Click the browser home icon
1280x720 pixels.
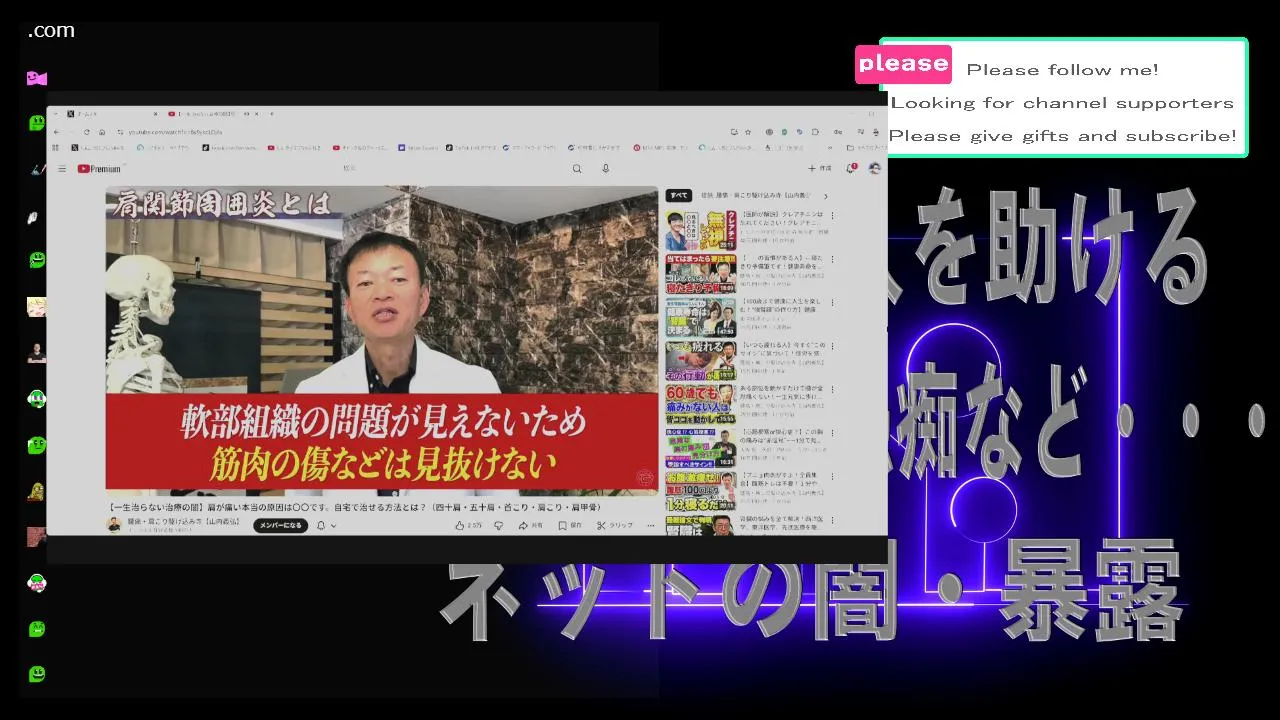tap(101, 132)
